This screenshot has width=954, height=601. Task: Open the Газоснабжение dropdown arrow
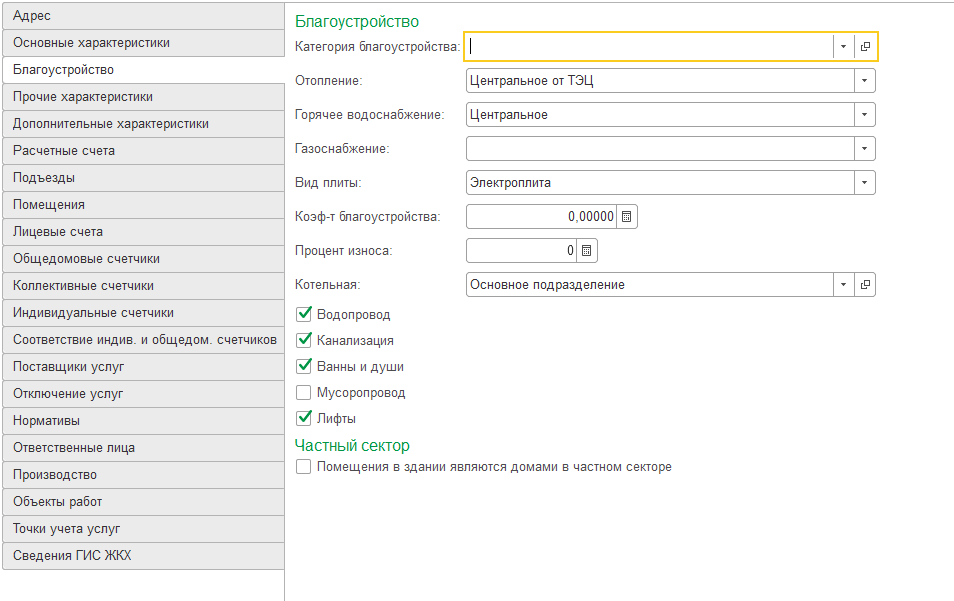865,149
